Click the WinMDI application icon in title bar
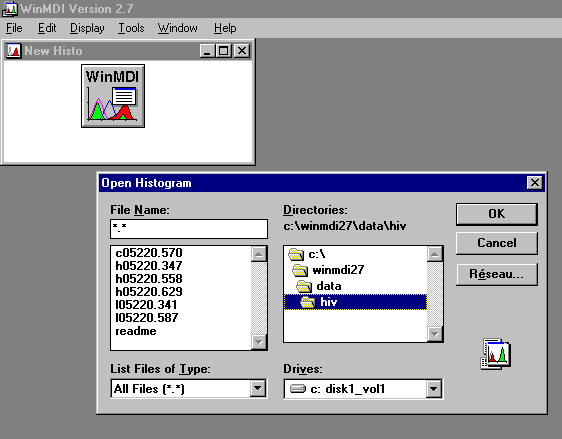This screenshot has width=562, height=439. (9, 9)
